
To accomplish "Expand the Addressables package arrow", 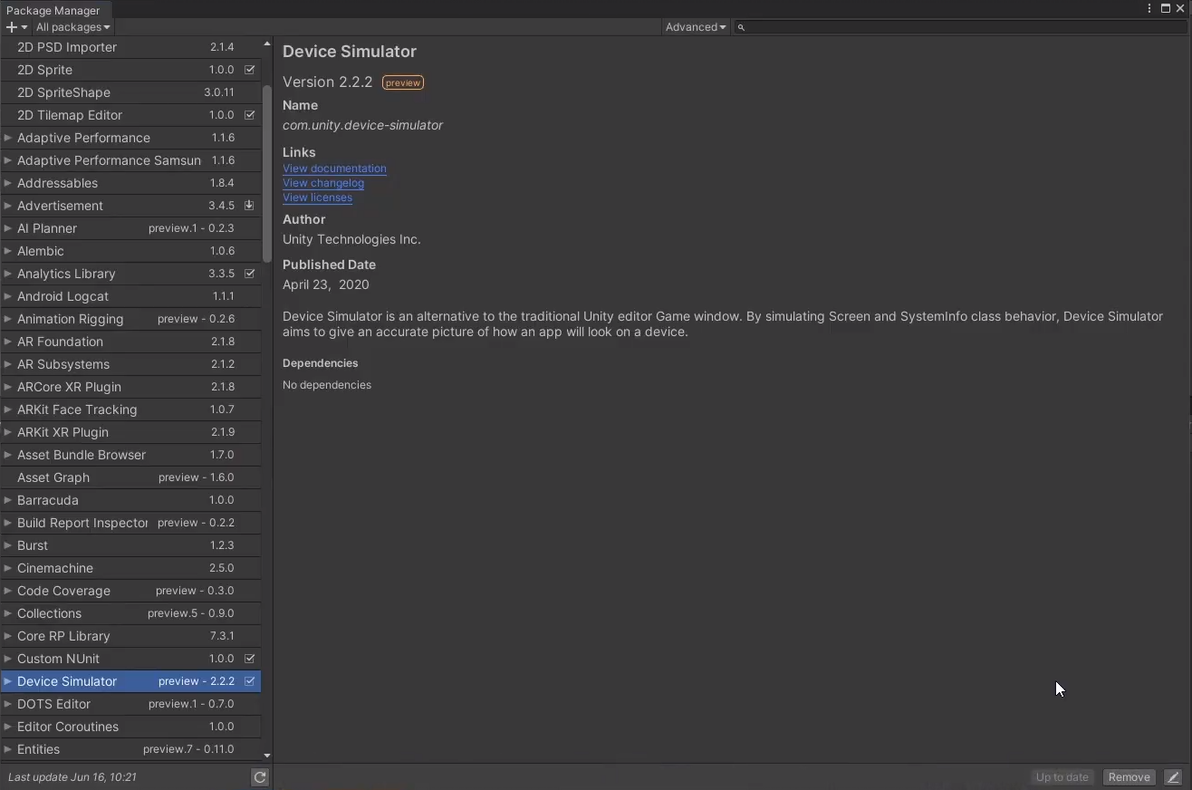I will pyautogui.click(x=8, y=182).
